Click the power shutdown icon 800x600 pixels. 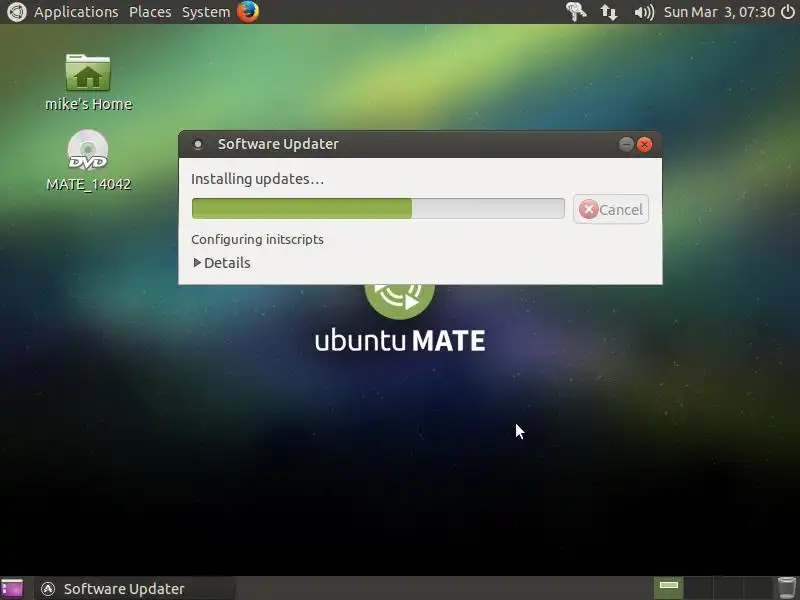788,12
